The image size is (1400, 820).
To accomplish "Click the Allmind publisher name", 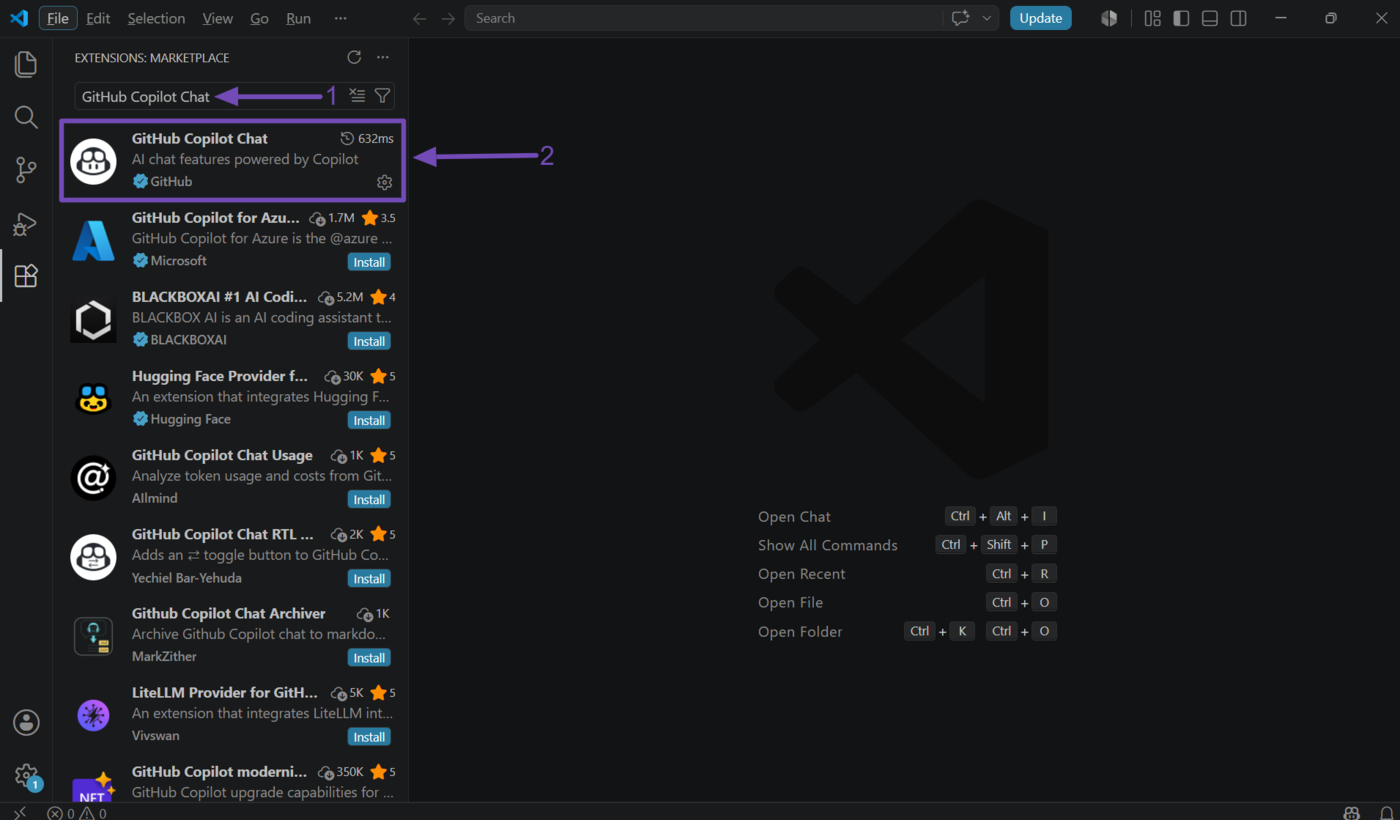I will tap(155, 498).
